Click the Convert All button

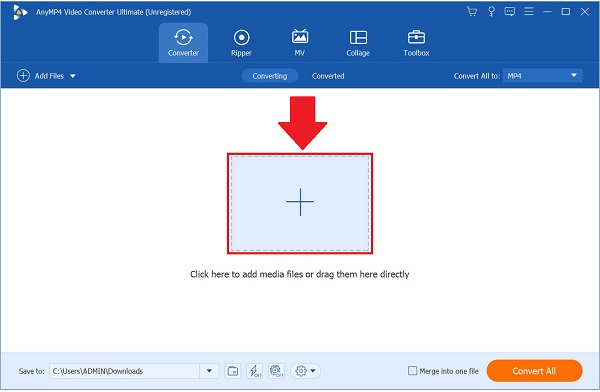534,371
